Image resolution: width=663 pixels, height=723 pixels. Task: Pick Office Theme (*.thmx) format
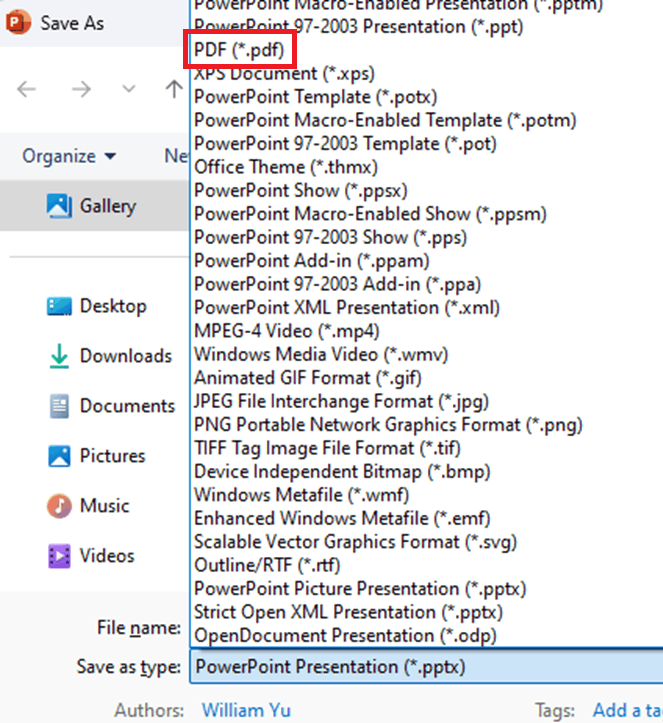[286, 167]
